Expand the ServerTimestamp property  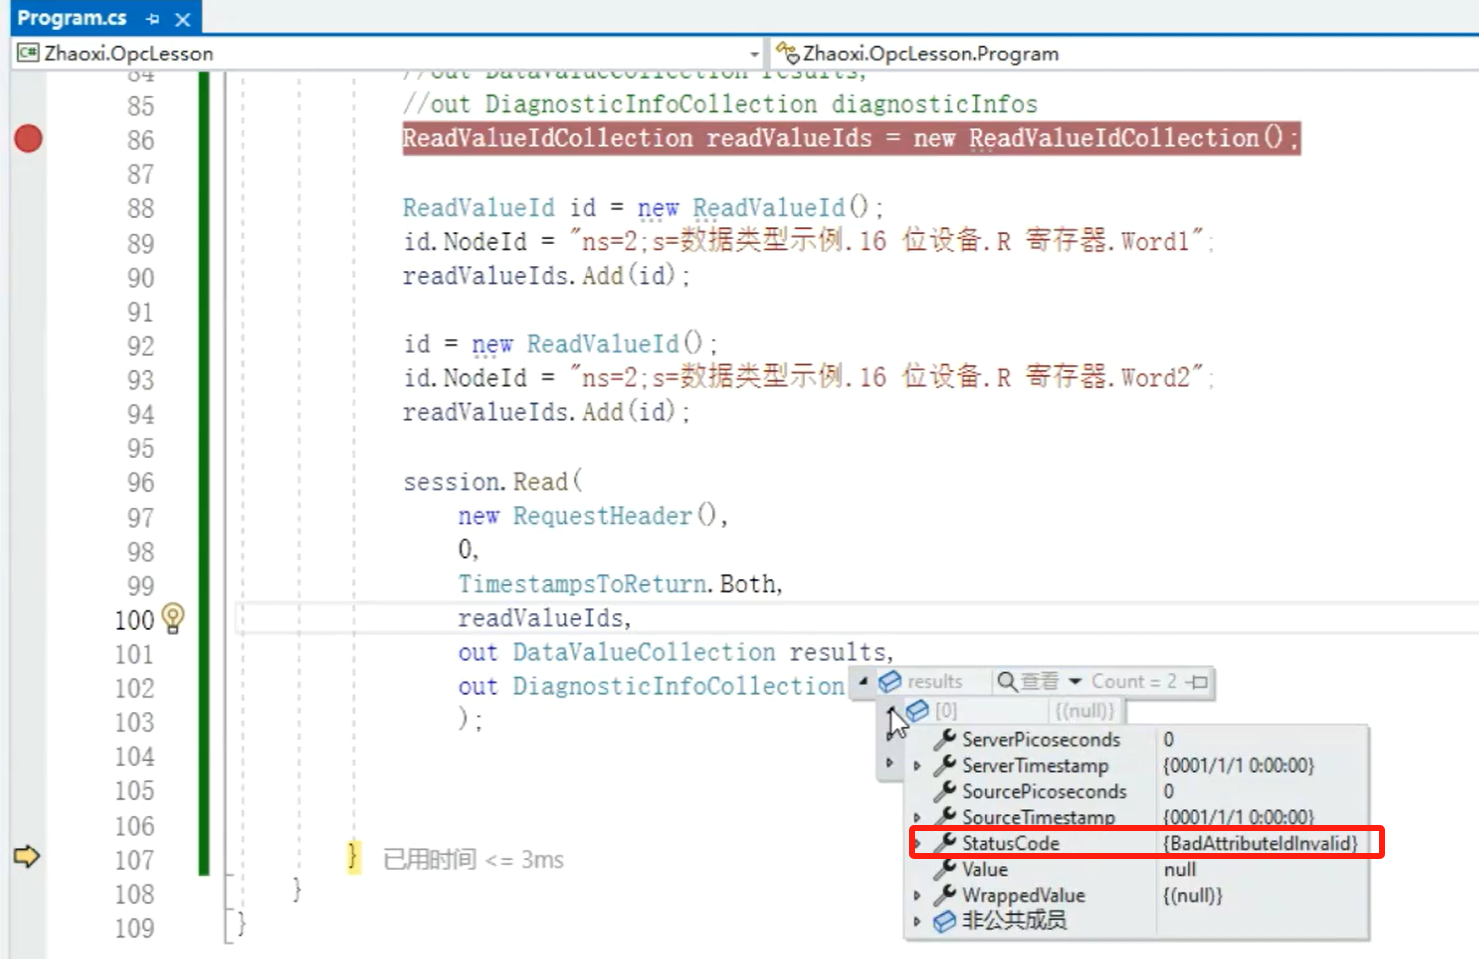tap(917, 766)
